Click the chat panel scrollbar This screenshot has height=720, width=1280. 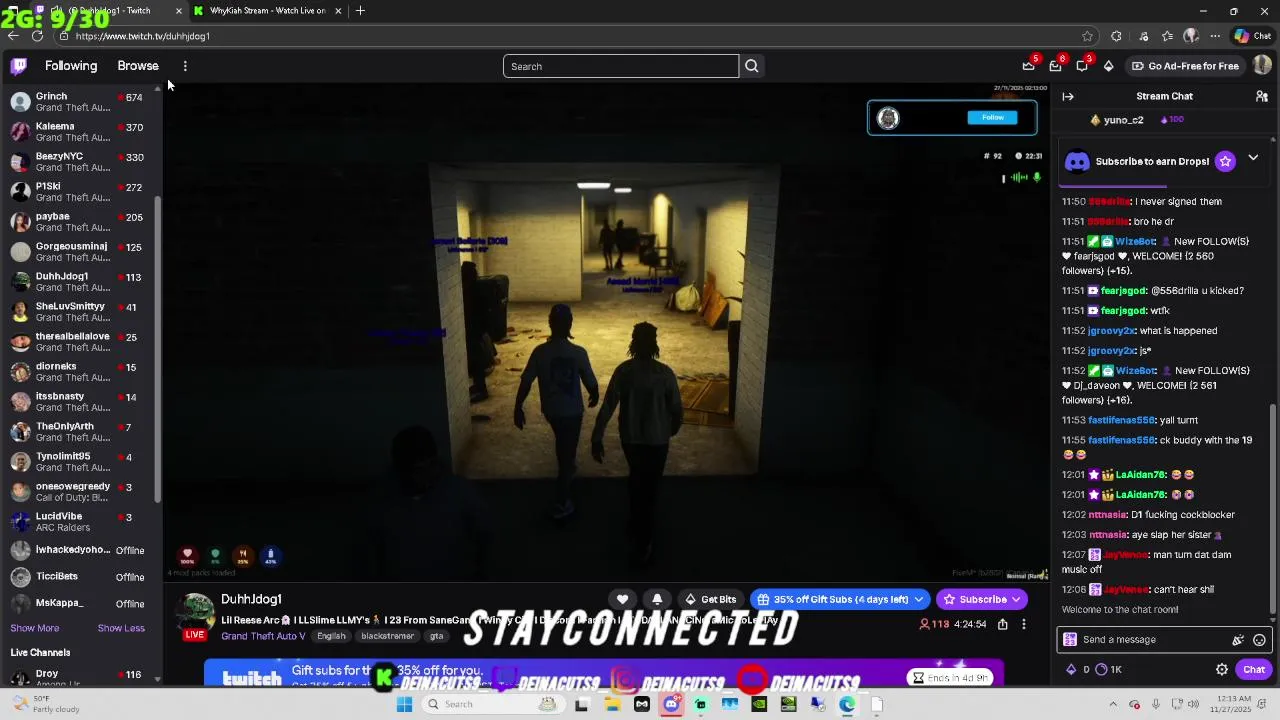[1273, 508]
